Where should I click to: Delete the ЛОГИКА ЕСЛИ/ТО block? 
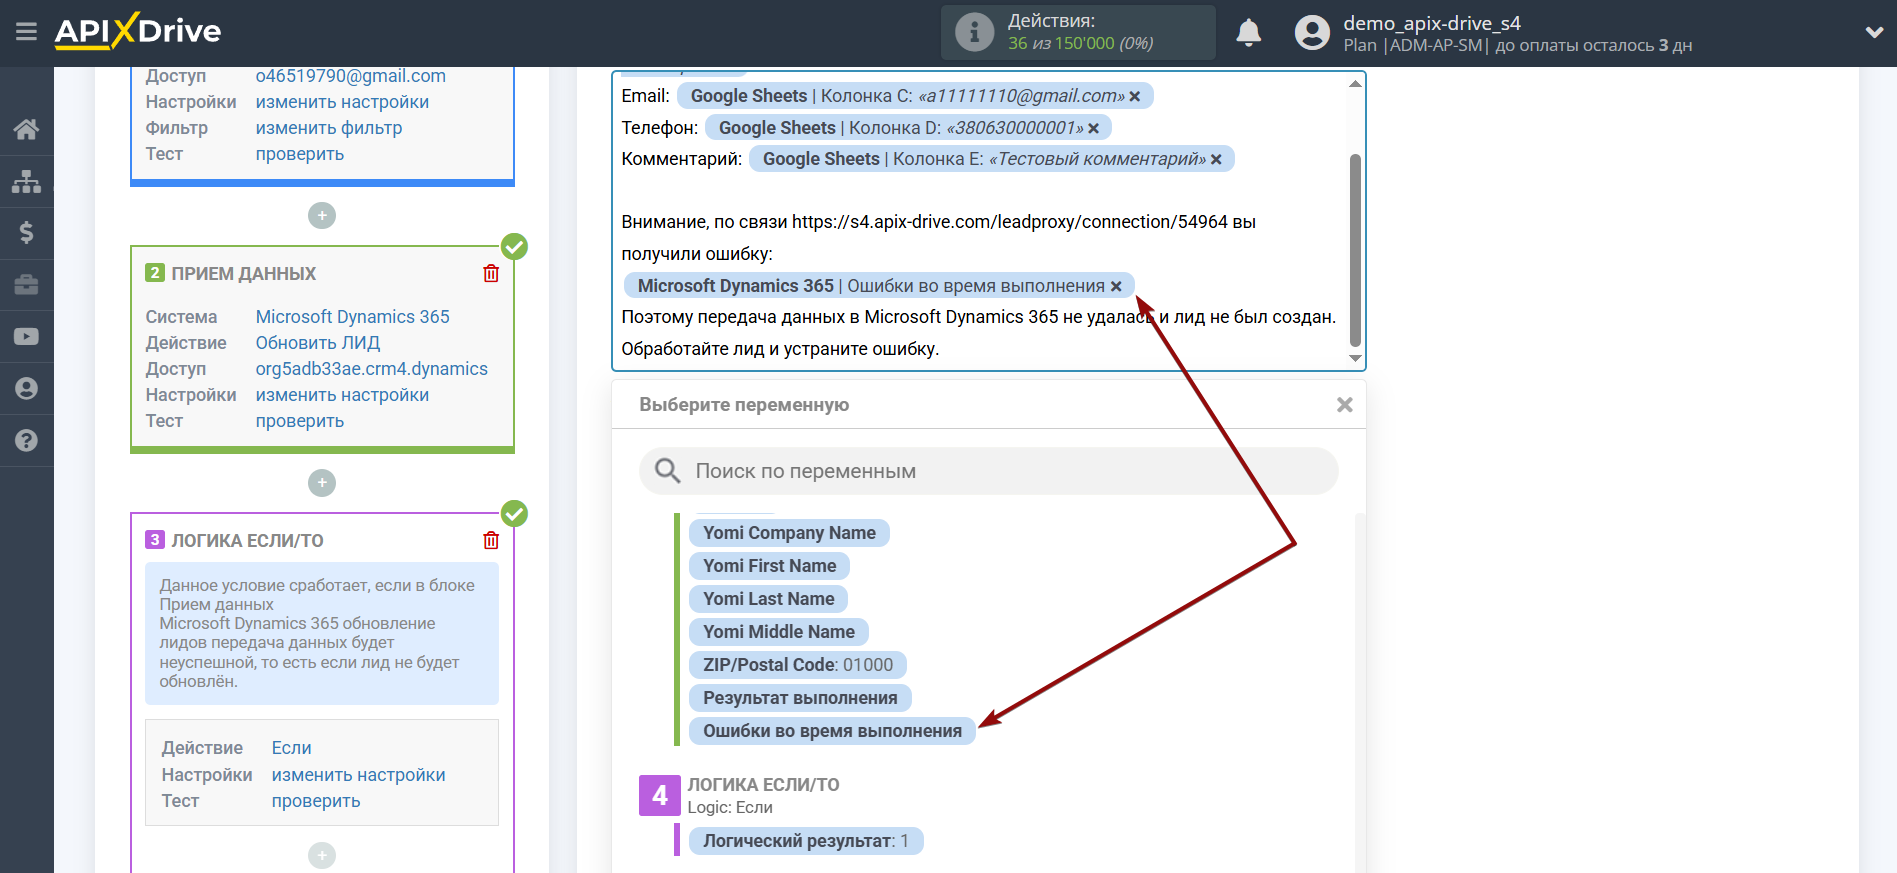click(x=491, y=540)
